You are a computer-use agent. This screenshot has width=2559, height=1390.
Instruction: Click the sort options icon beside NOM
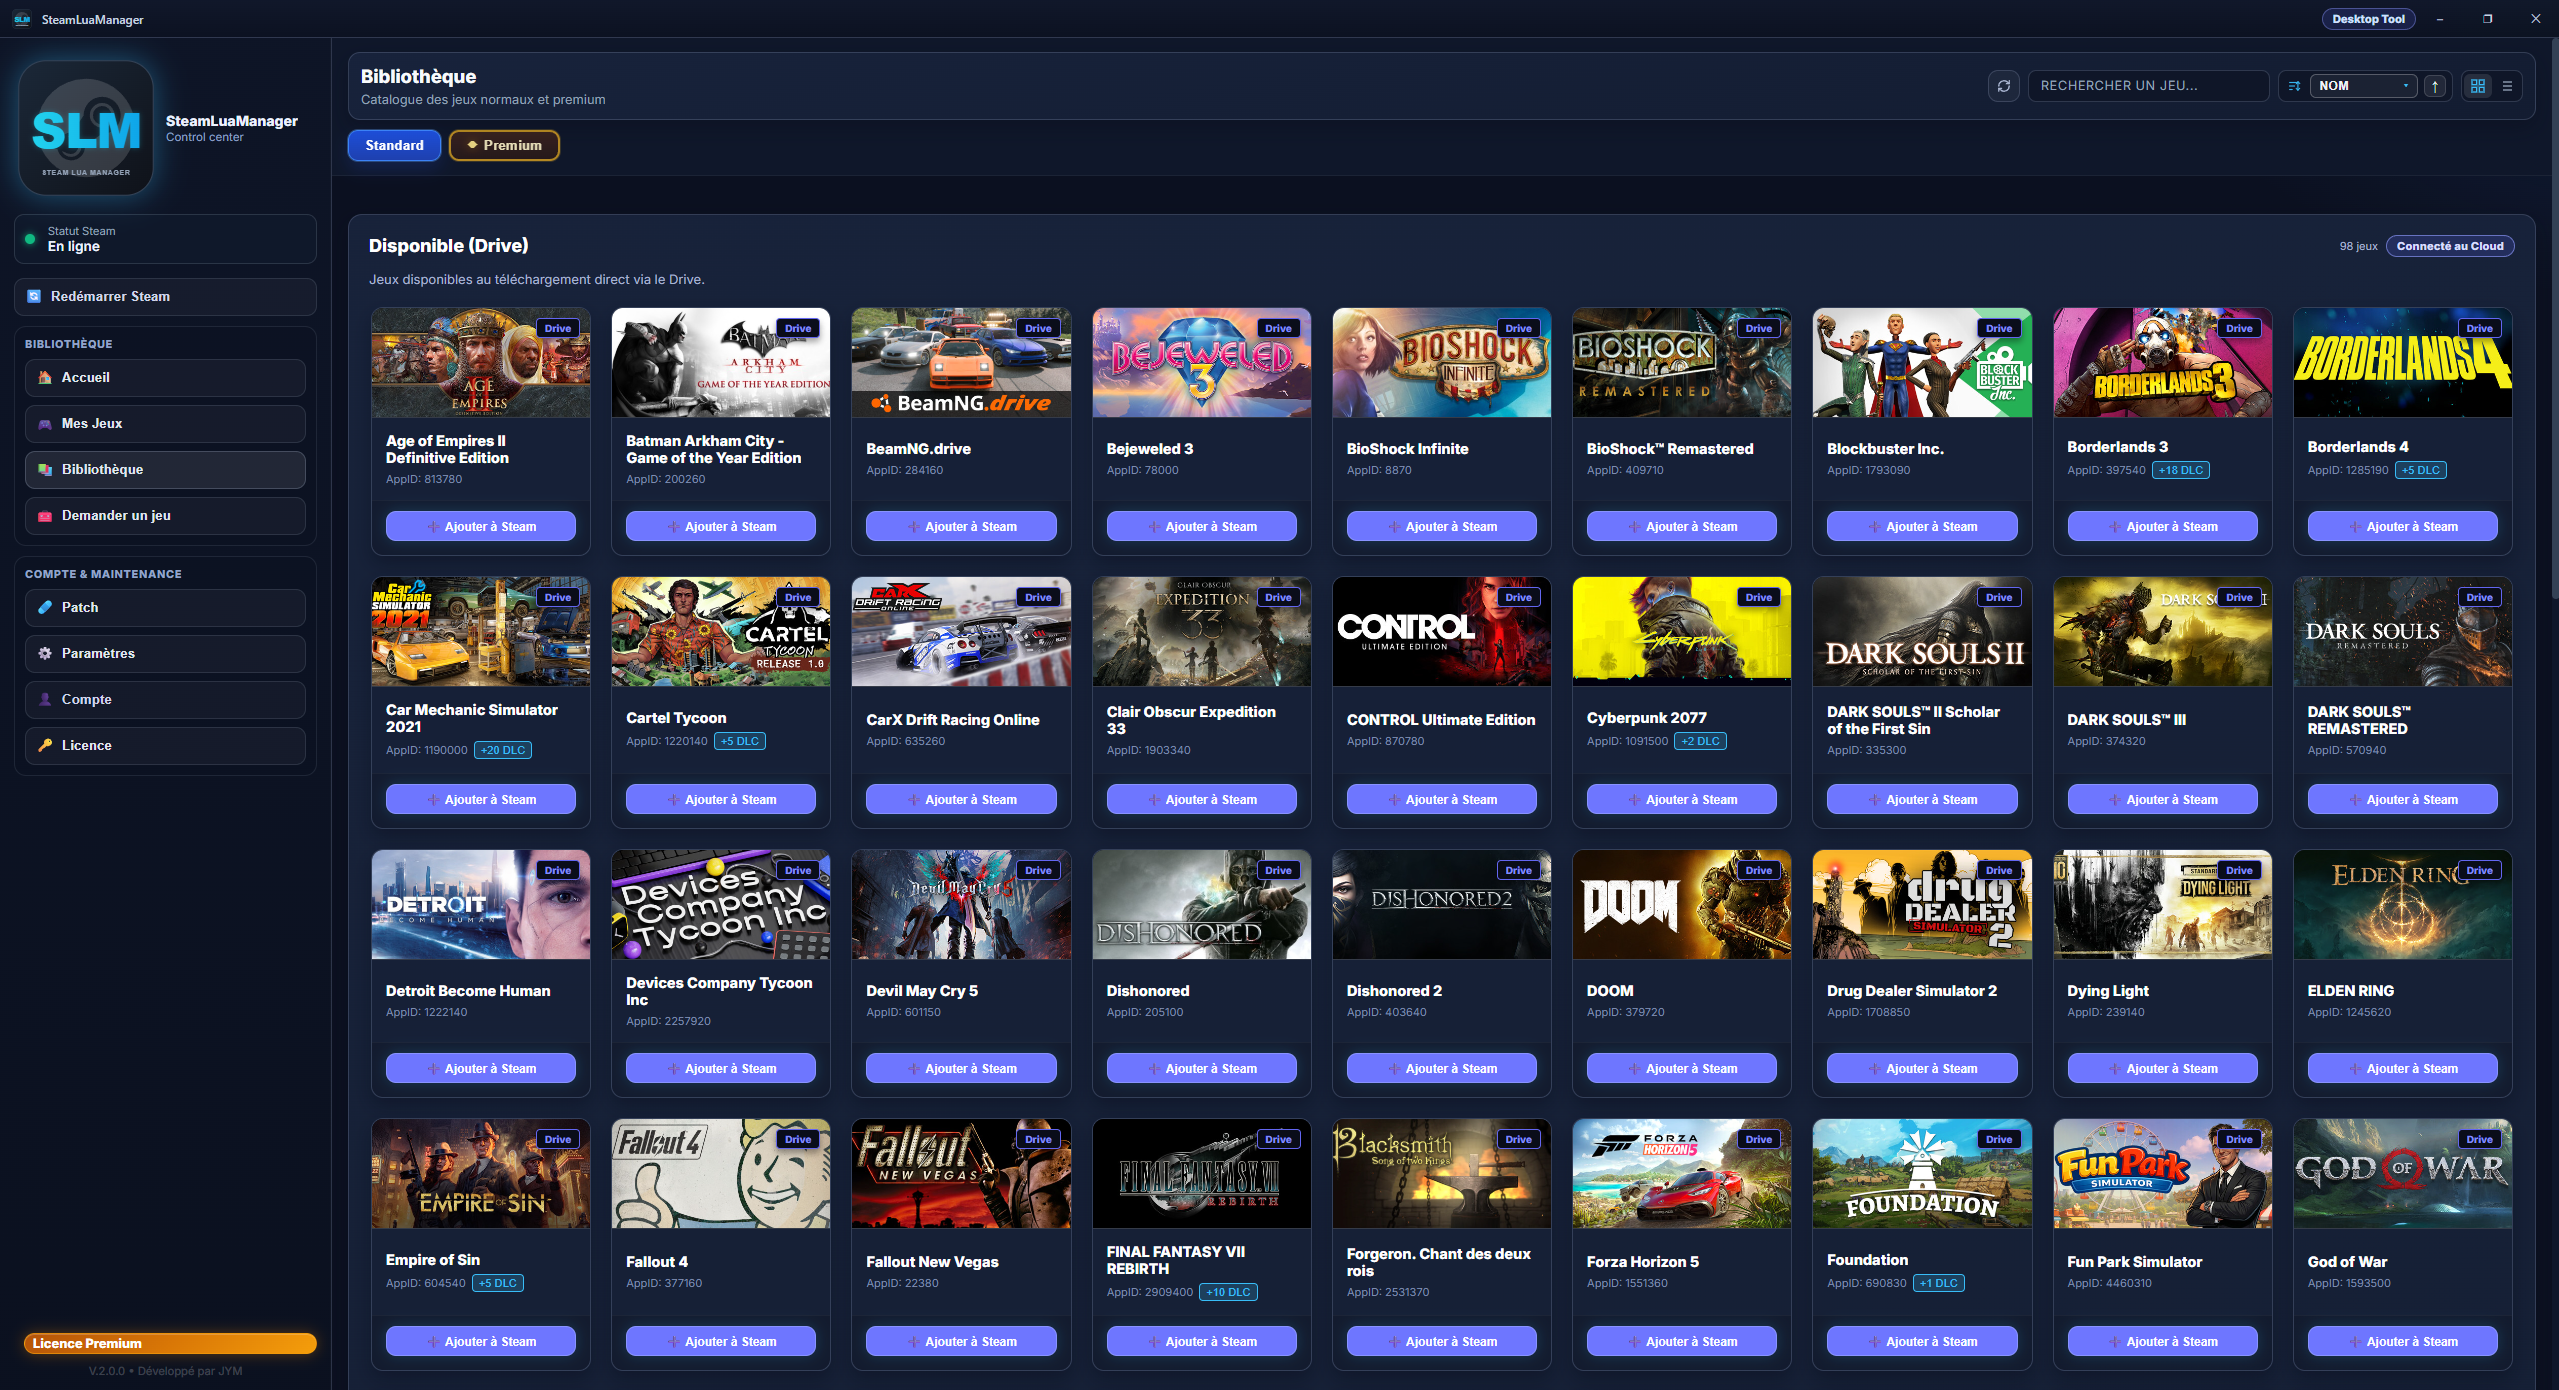2295,86
